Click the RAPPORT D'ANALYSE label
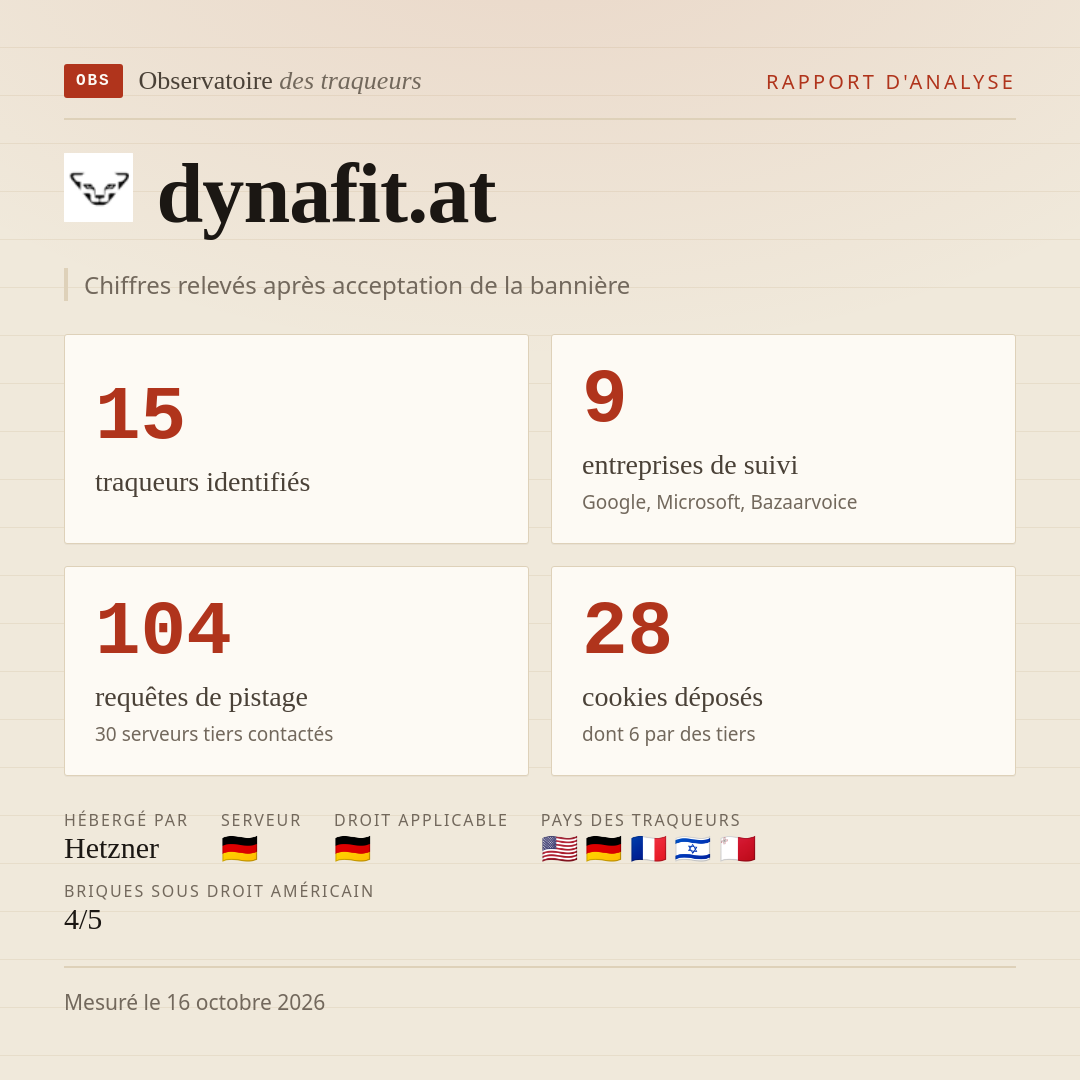The image size is (1080, 1080). tap(891, 82)
